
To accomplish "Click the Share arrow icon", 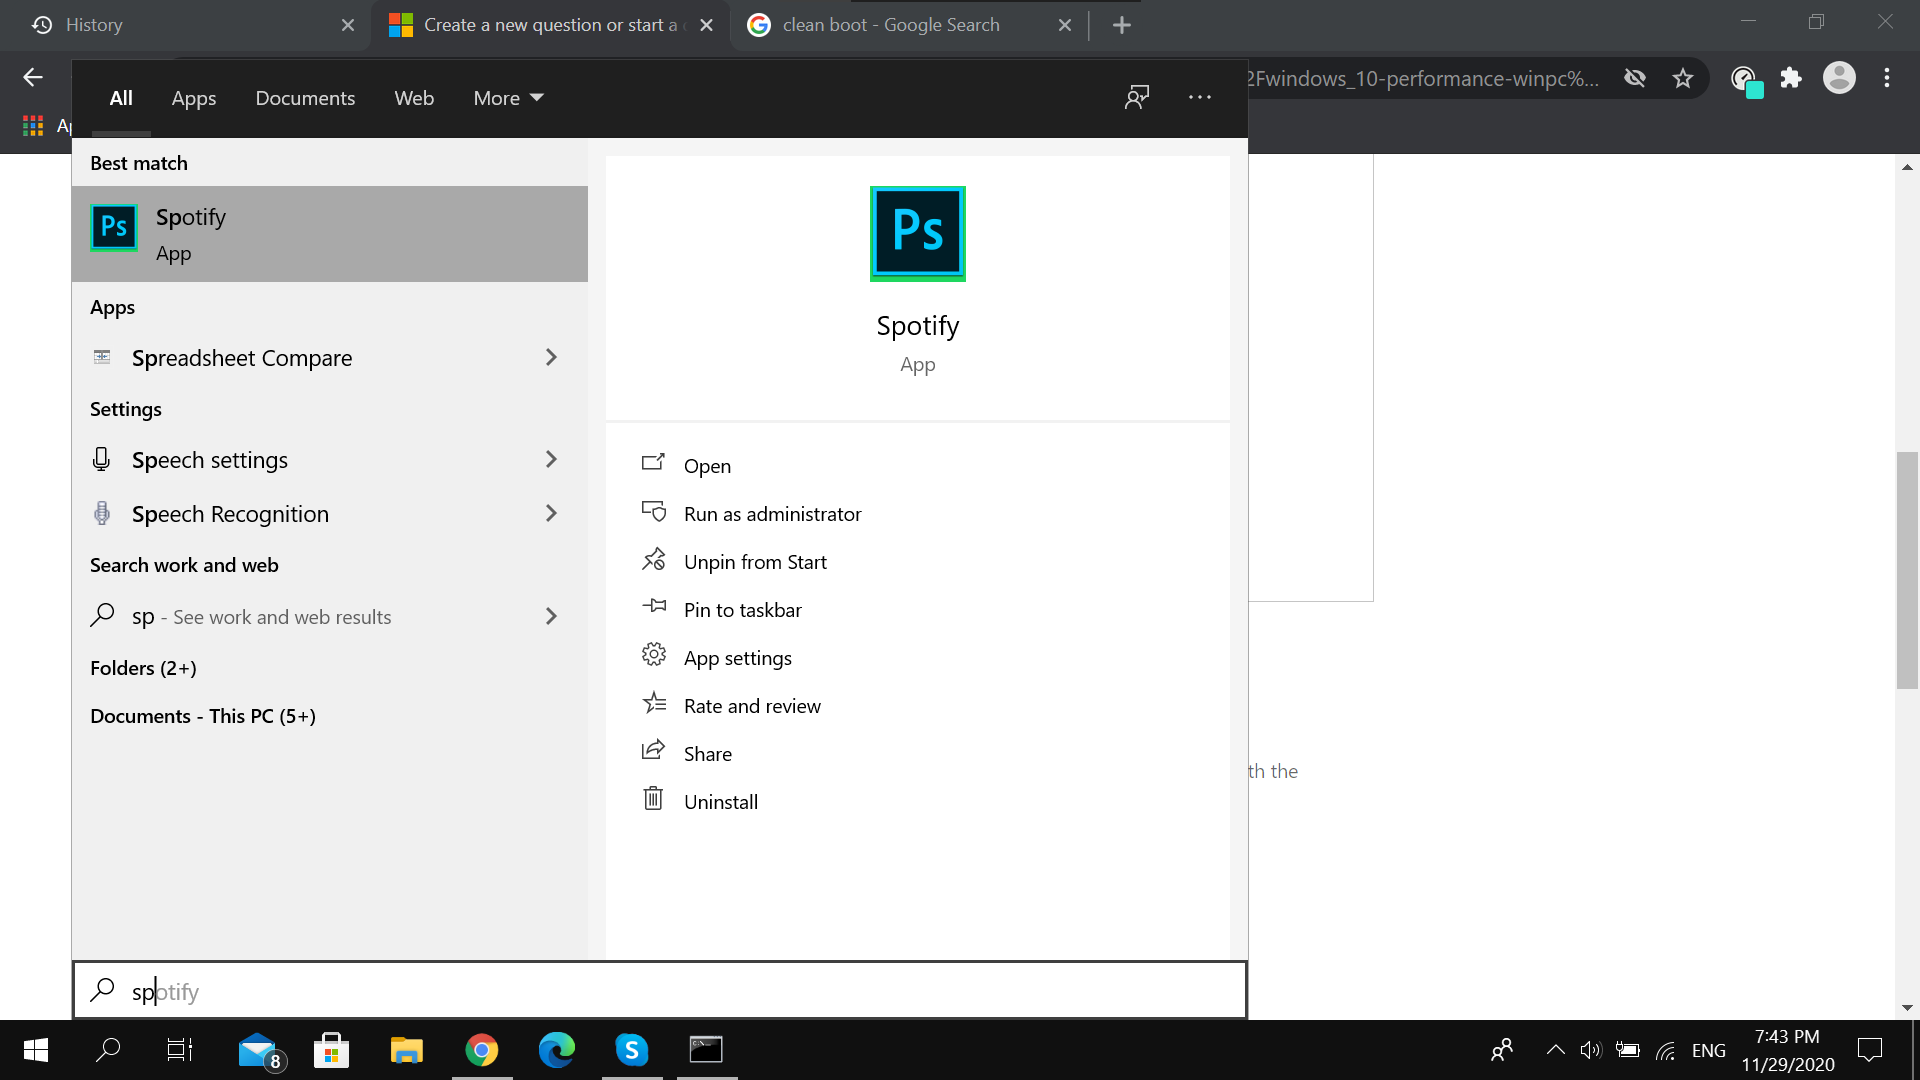I will [653, 750].
